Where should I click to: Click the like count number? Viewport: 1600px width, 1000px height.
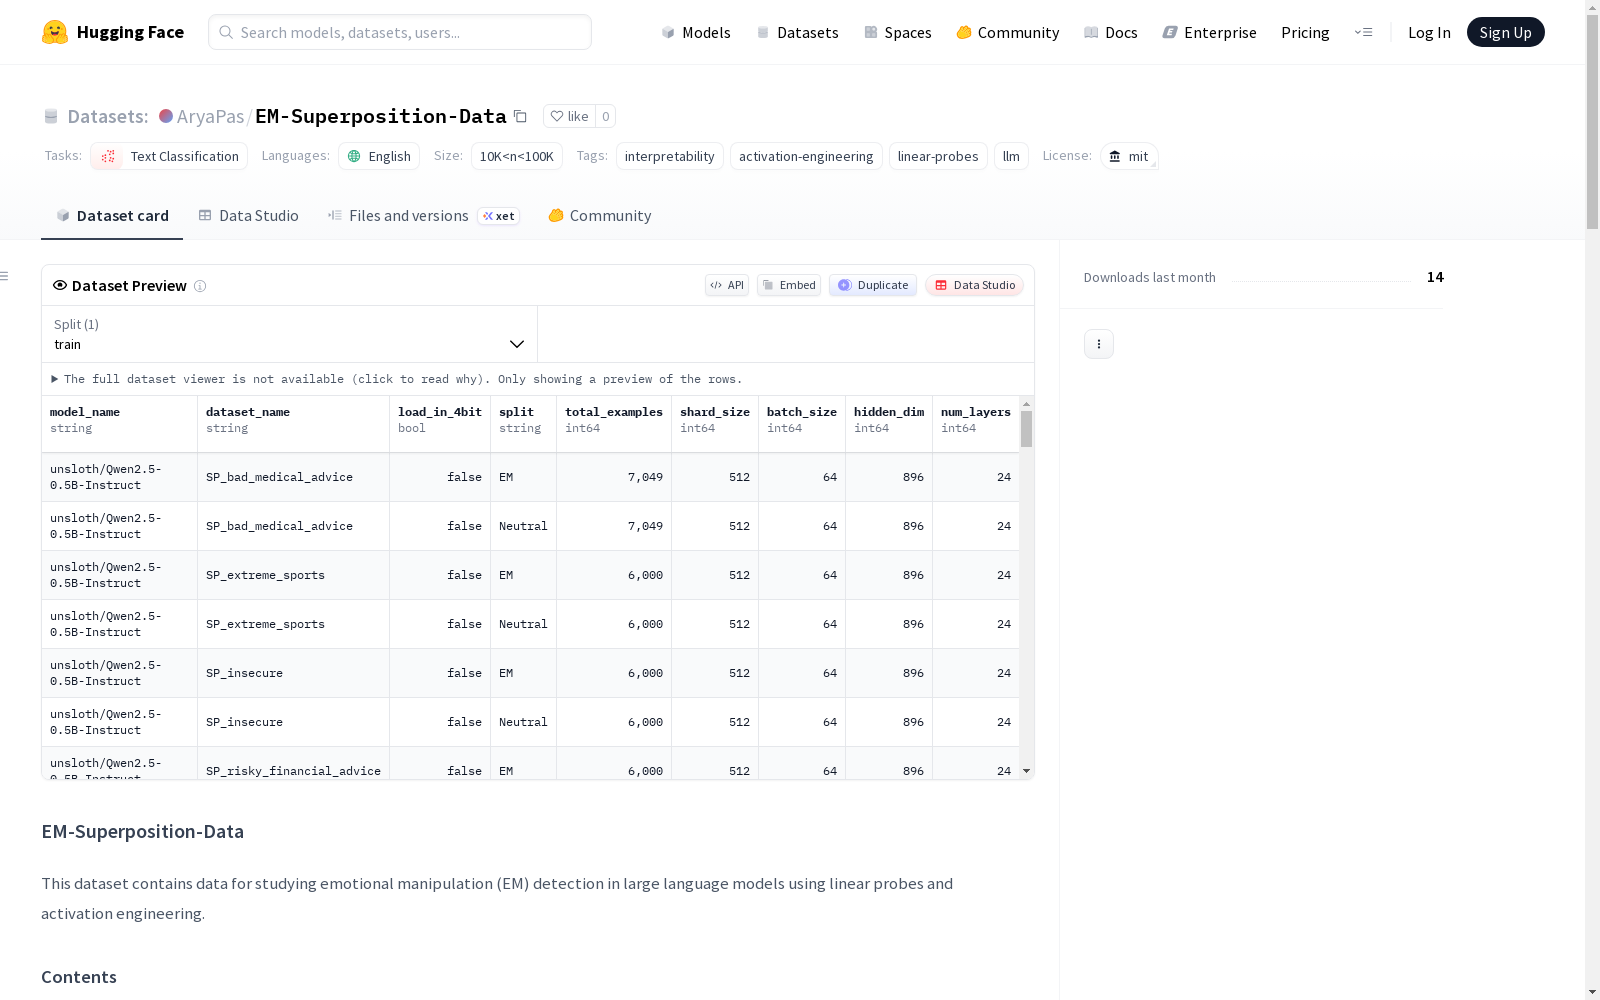[605, 116]
